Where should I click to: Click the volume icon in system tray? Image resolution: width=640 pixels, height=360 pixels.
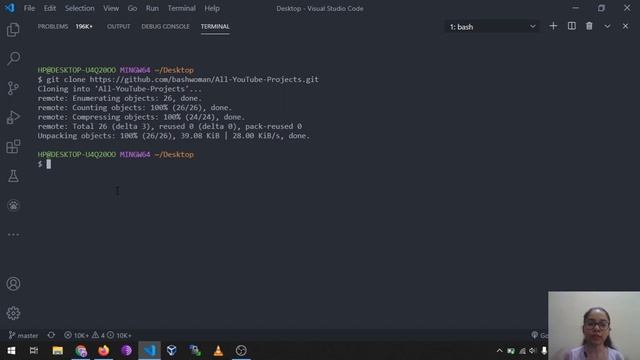tap(532, 351)
